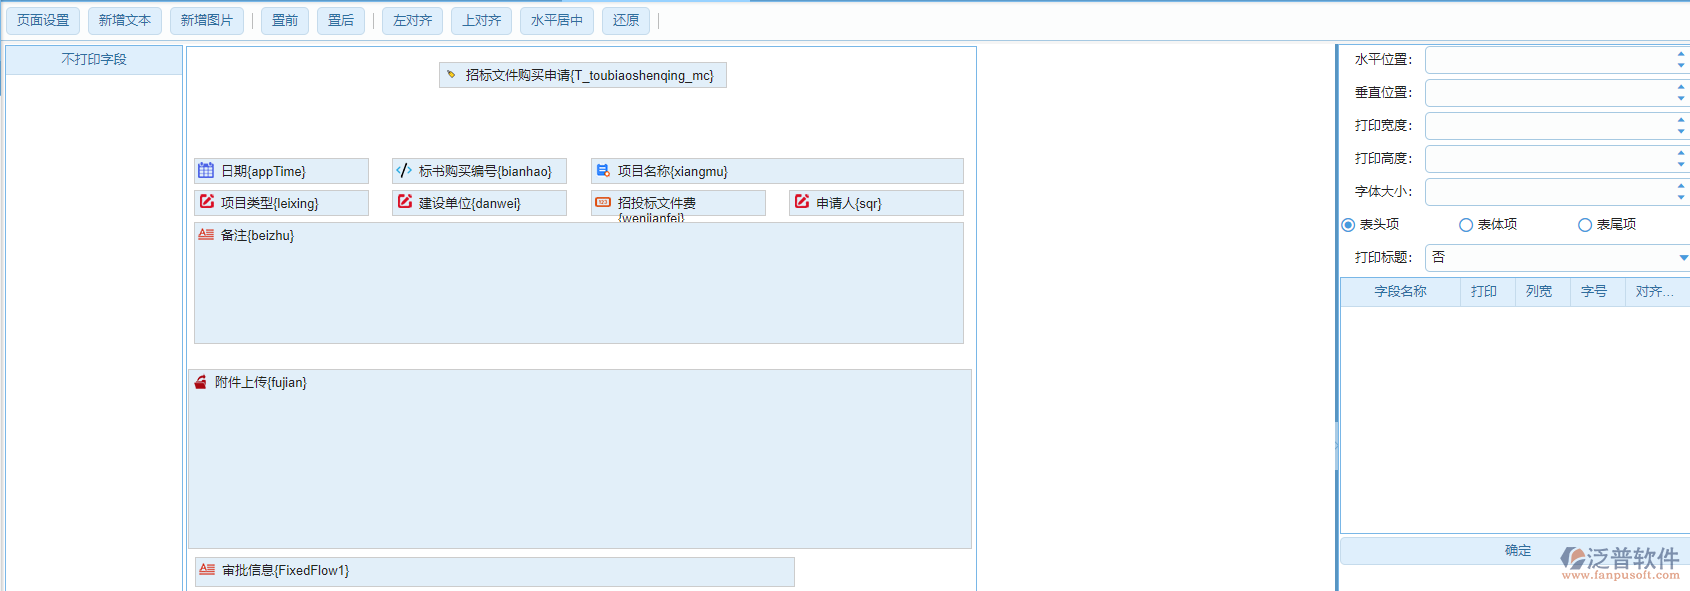The width and height of the screenshot is (1690, 591).
Task: Click the 还原 button
Action: pyautogui.click(x=626, y=20)
